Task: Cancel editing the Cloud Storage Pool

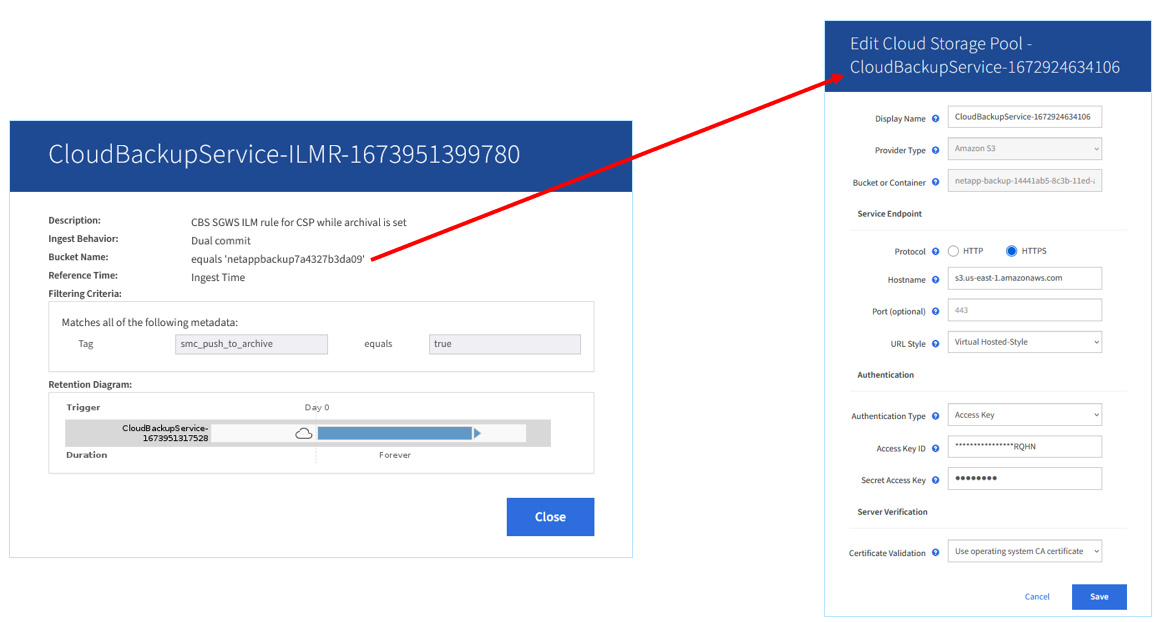Action: click(x=1037, y=597)
